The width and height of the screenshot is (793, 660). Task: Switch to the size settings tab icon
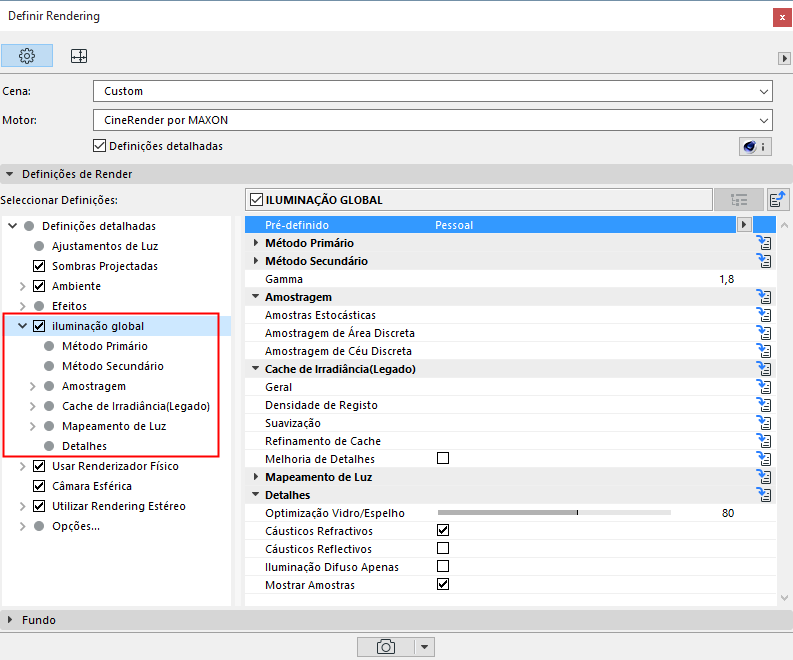(78, 56)
